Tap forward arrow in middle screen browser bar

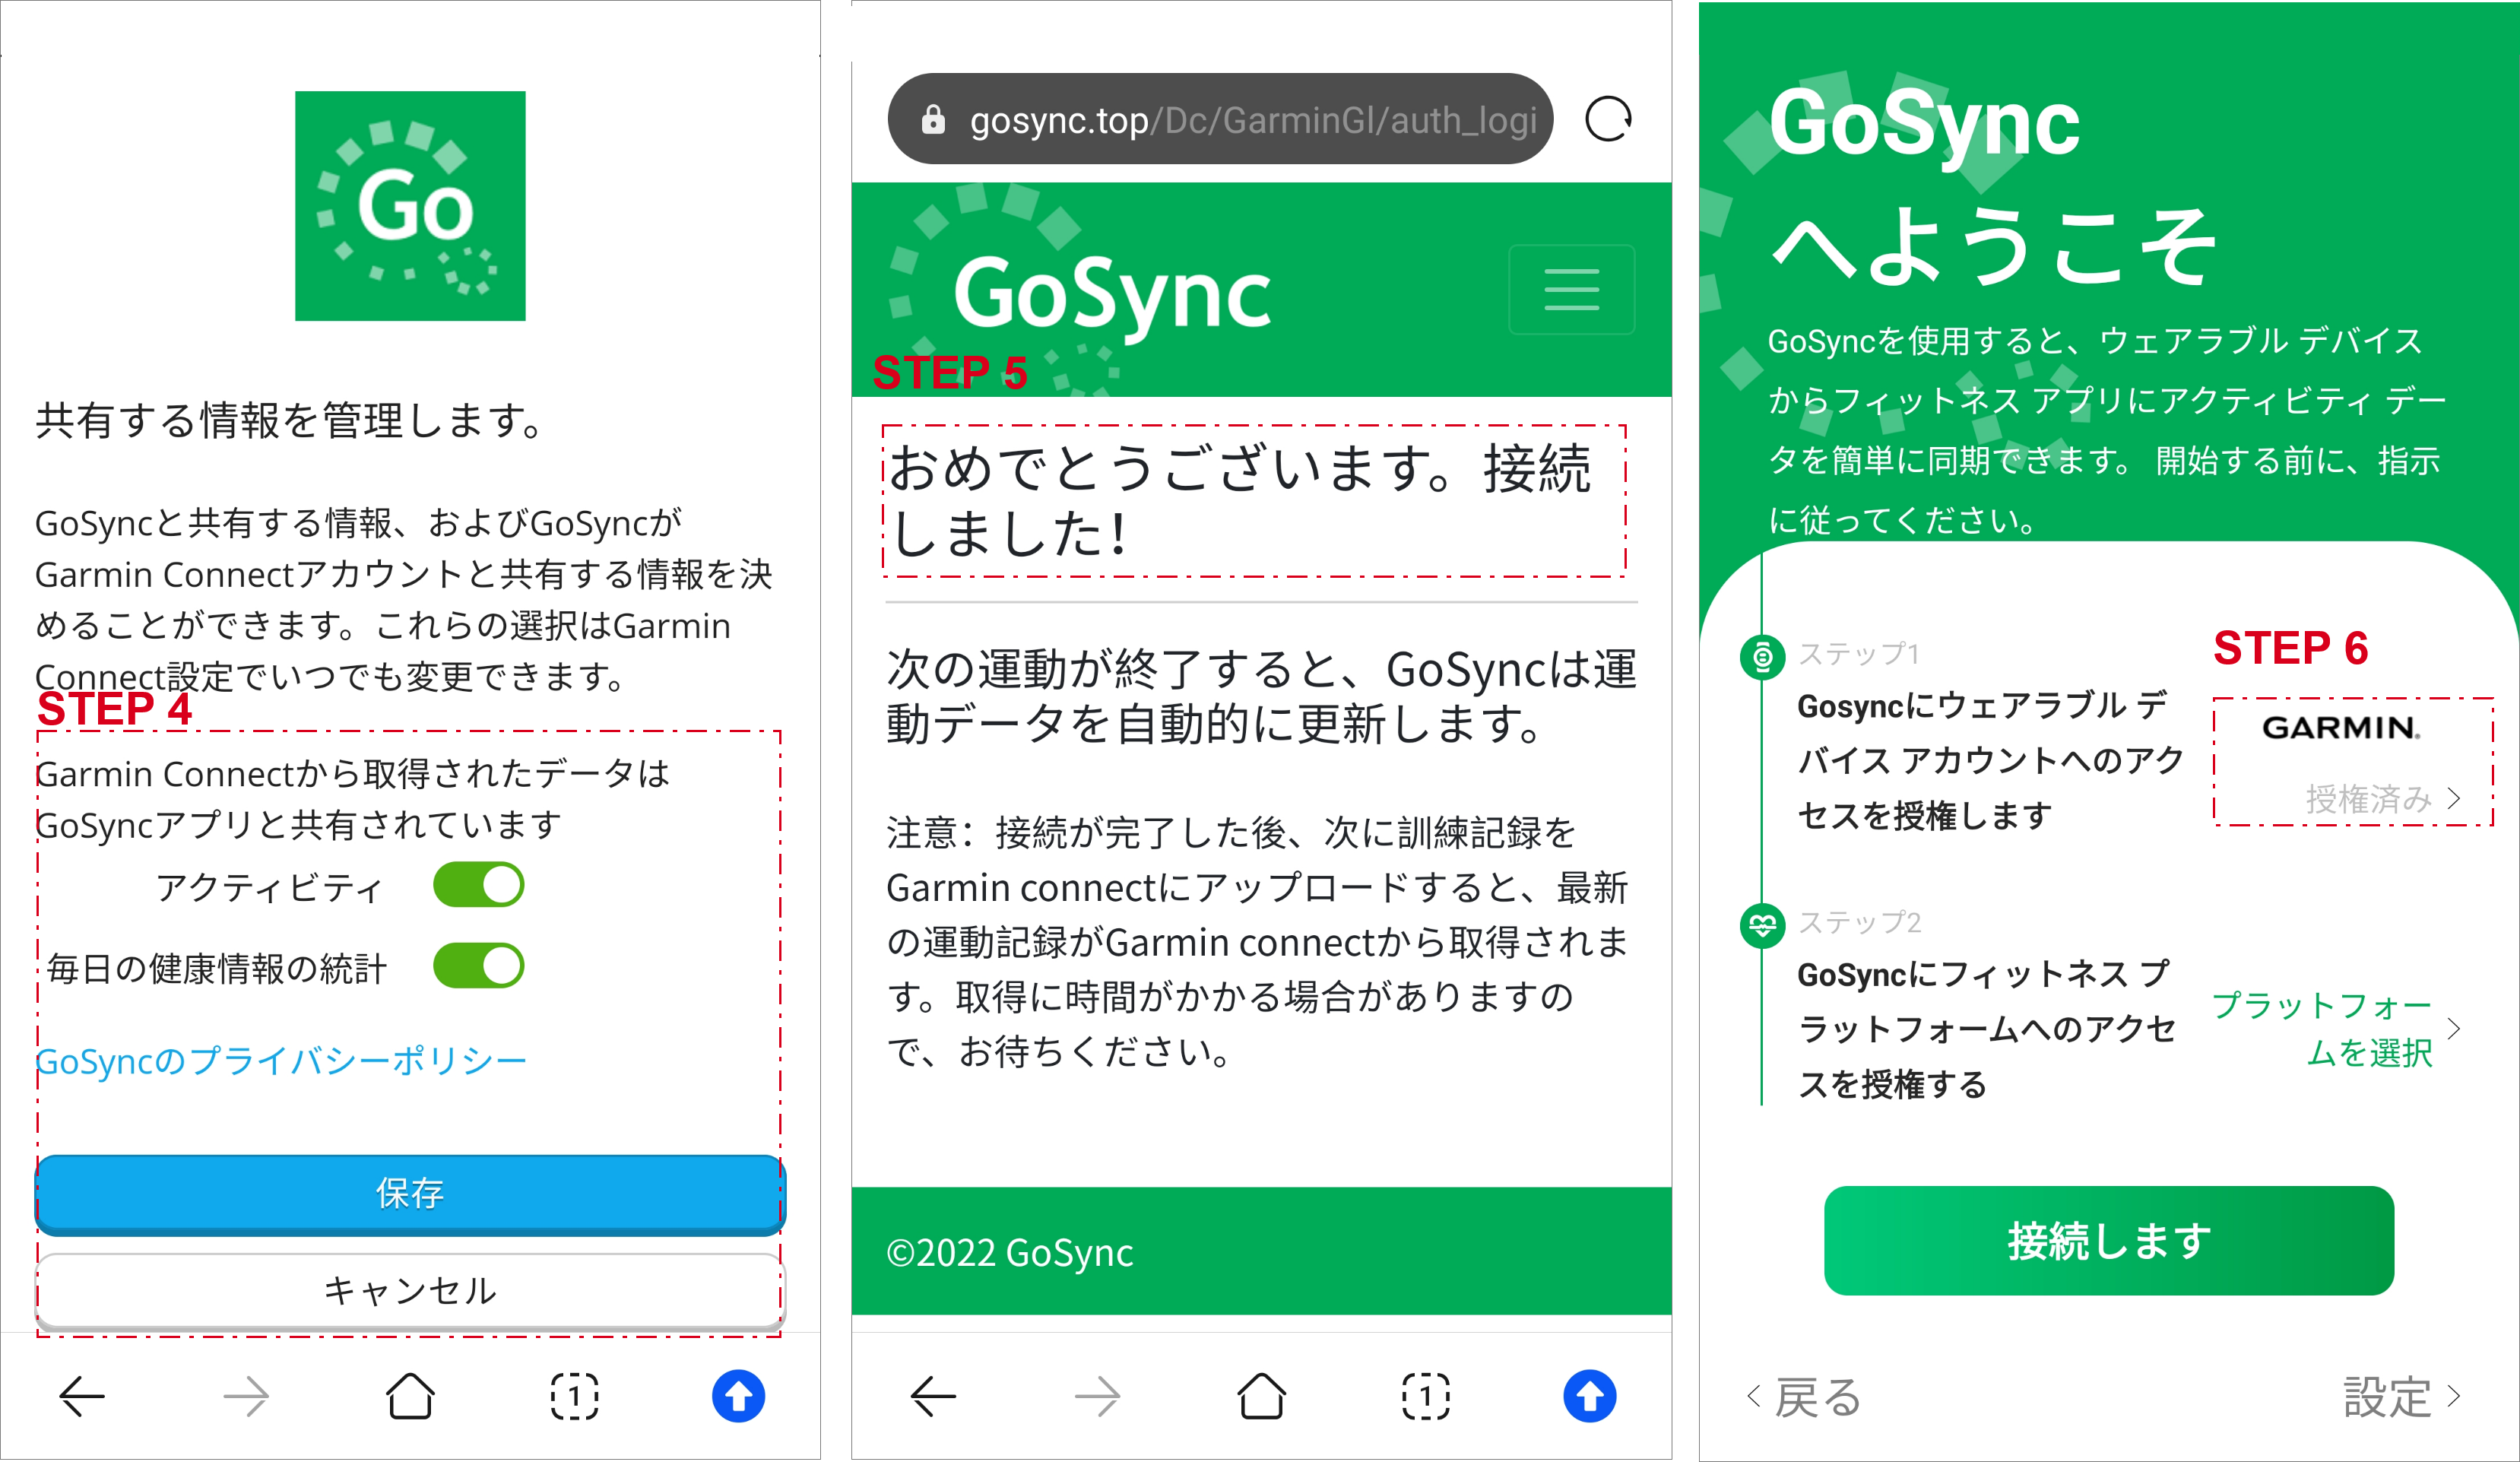coord(1097,1396)
